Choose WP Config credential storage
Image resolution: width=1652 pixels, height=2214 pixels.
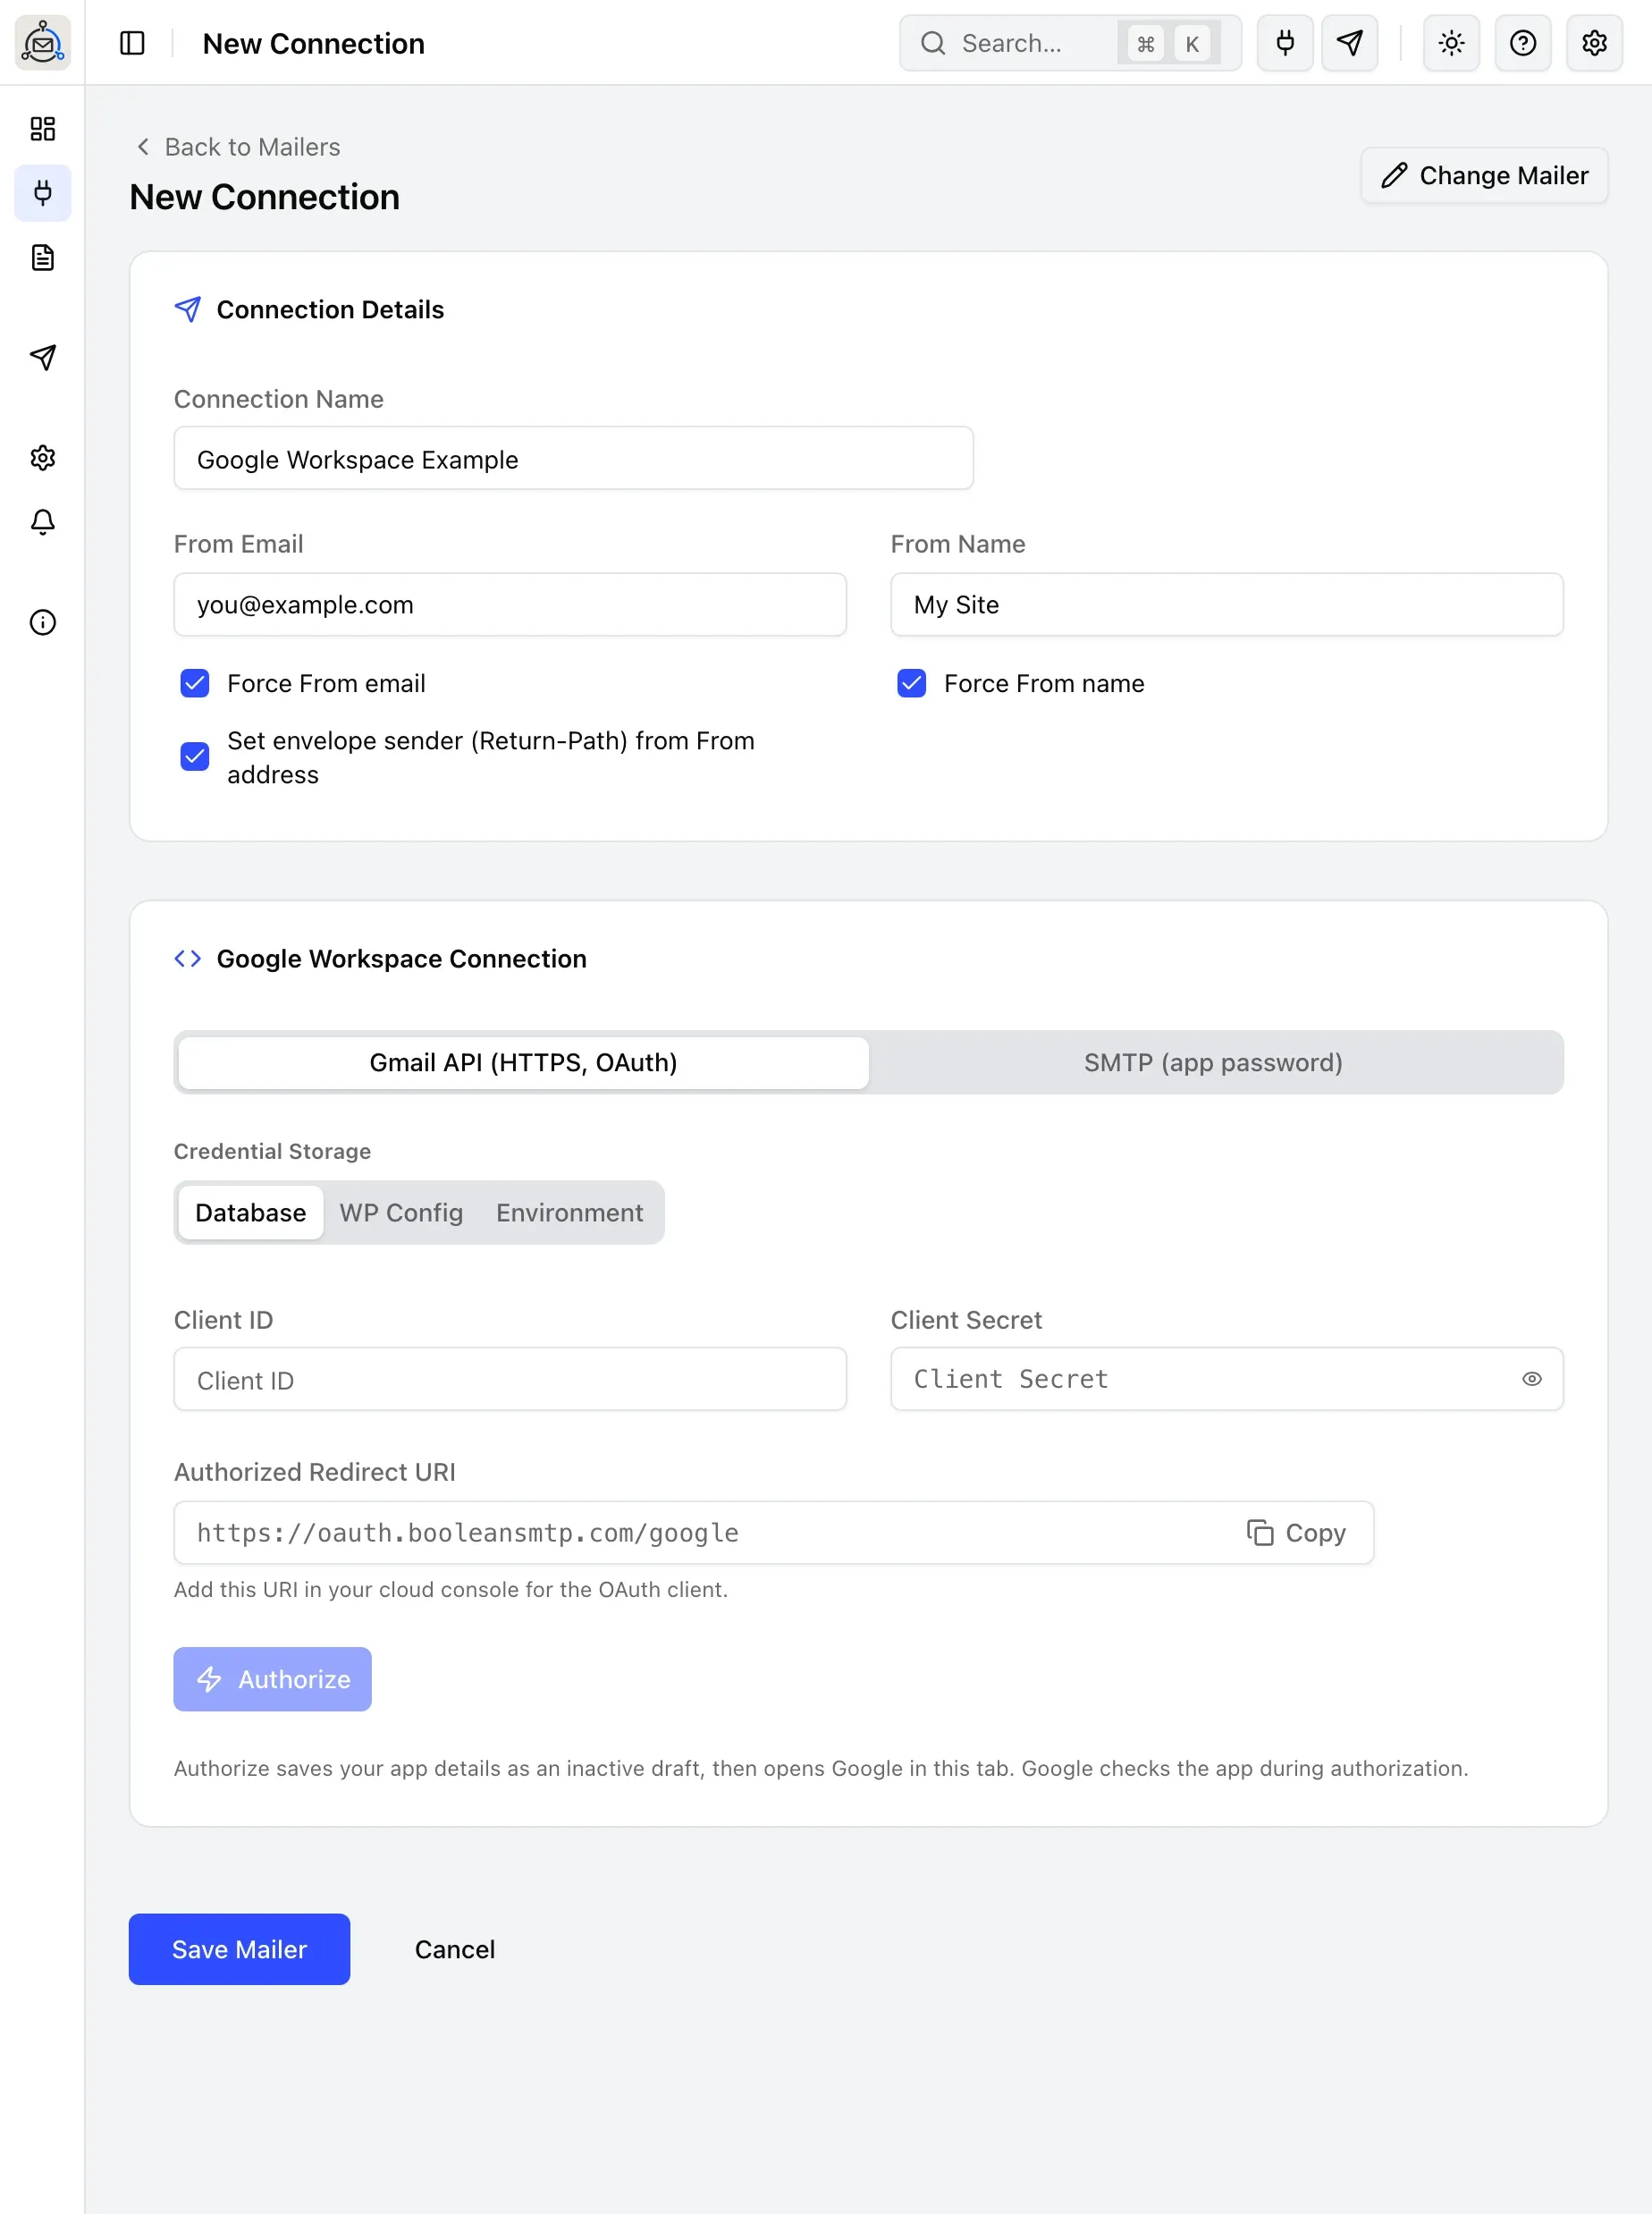(x=401, y=1213)
